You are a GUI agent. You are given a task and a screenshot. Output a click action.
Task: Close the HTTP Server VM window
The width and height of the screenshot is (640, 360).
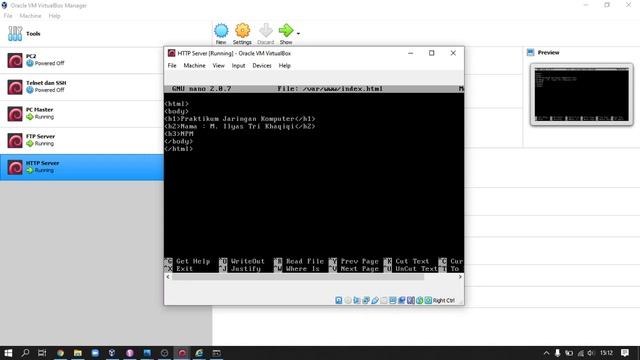click(x=453, y=53)
